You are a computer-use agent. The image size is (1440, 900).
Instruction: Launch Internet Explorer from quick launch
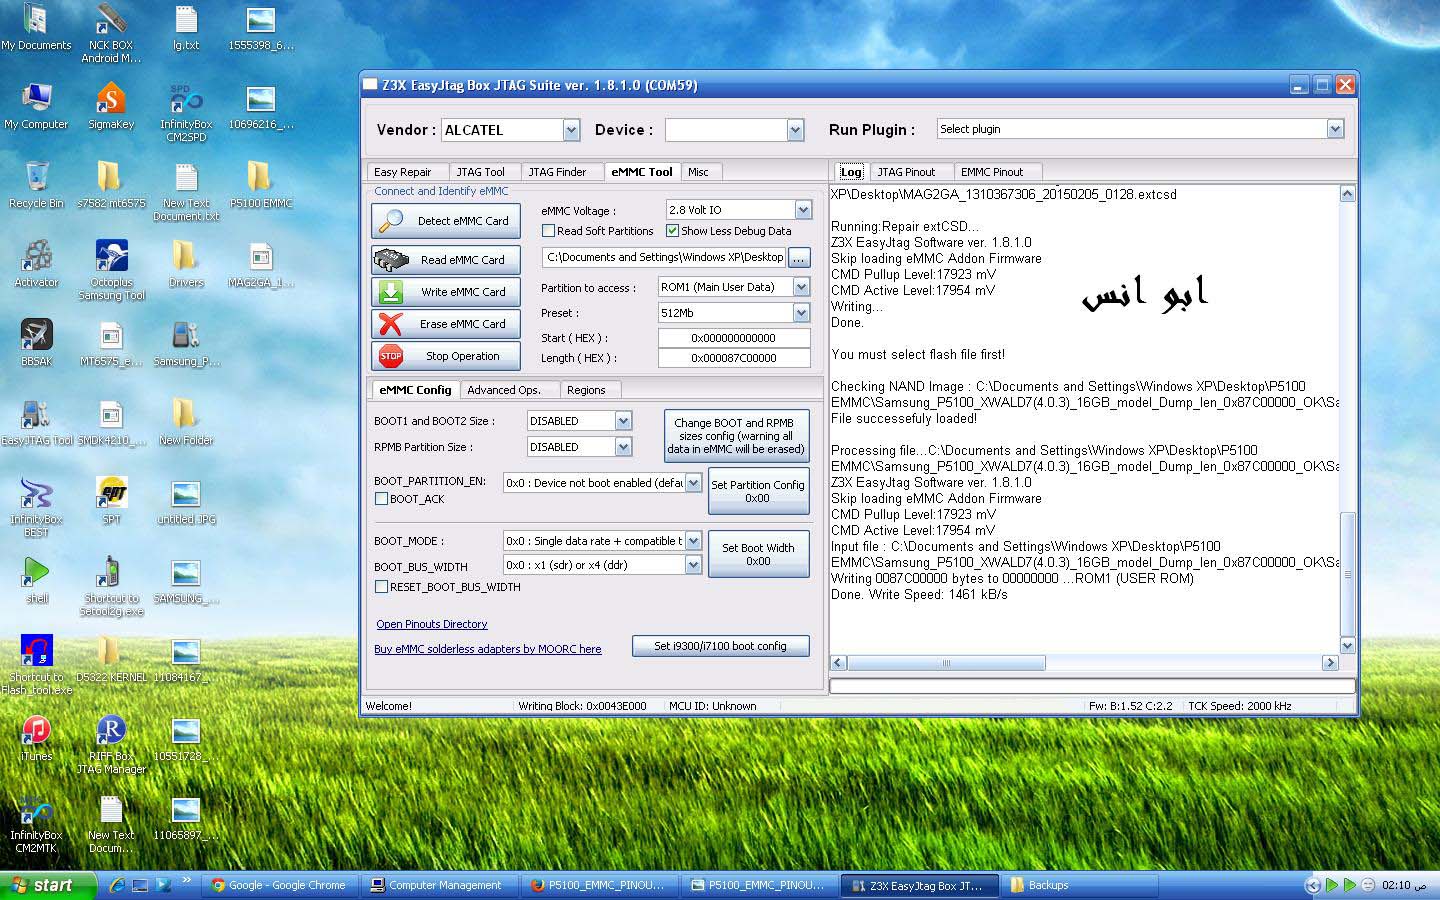tap(117, 885)
